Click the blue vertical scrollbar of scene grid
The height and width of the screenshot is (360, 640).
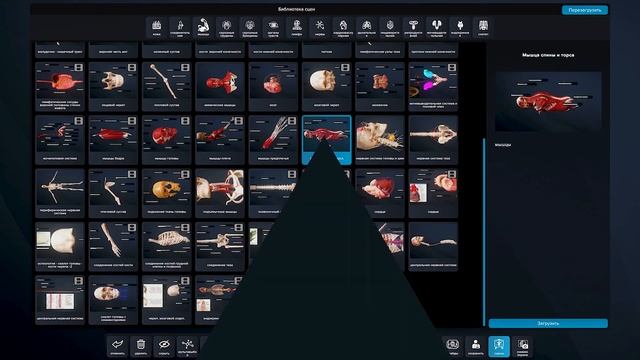(484, 232)
